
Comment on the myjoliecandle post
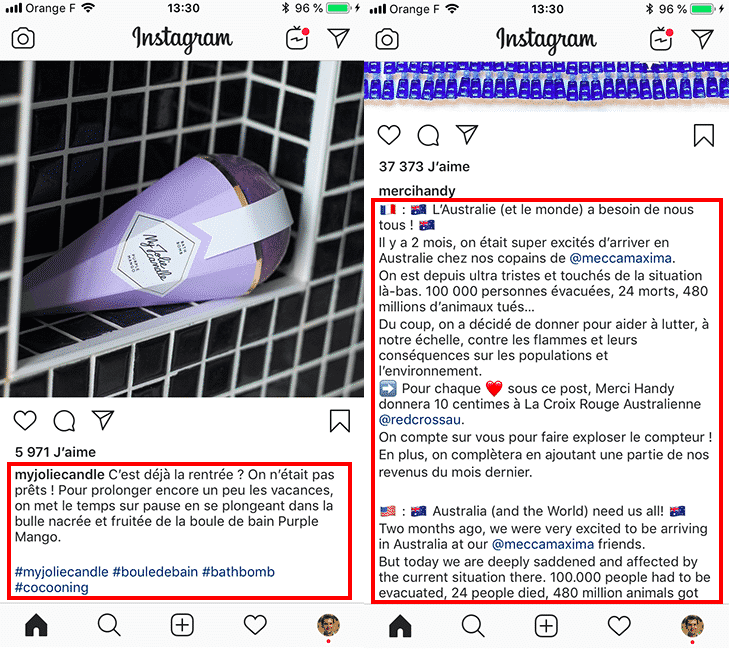pyautogui.click(x=64, y=421)
